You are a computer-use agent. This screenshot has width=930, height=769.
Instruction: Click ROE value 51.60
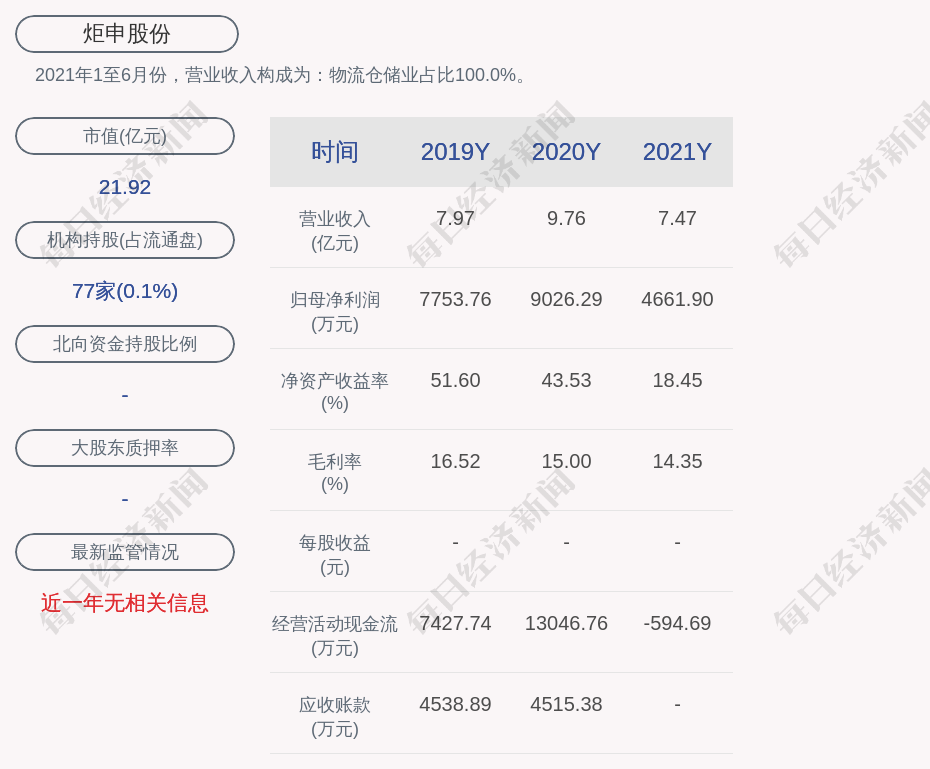[455, 380]
